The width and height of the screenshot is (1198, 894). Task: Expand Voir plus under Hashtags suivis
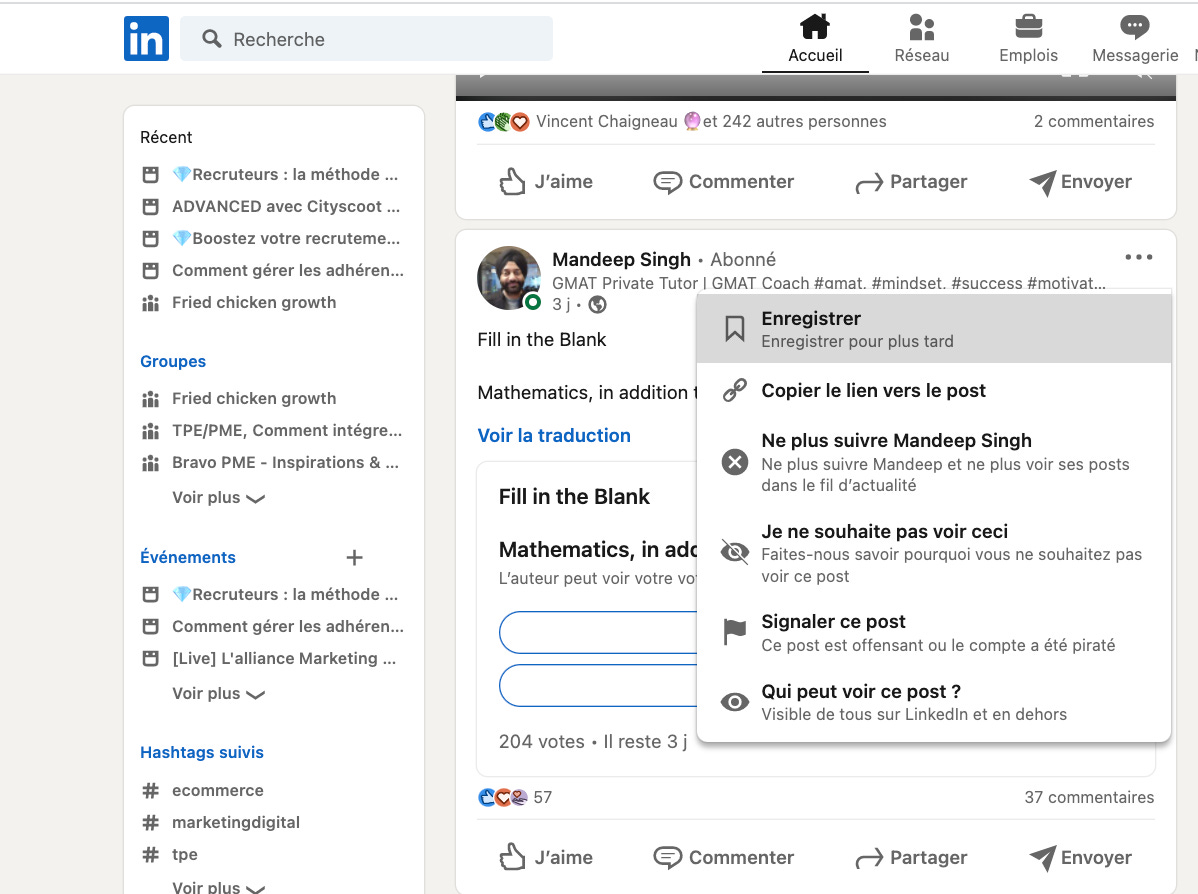pyautogui.click(x=219, y=886)
